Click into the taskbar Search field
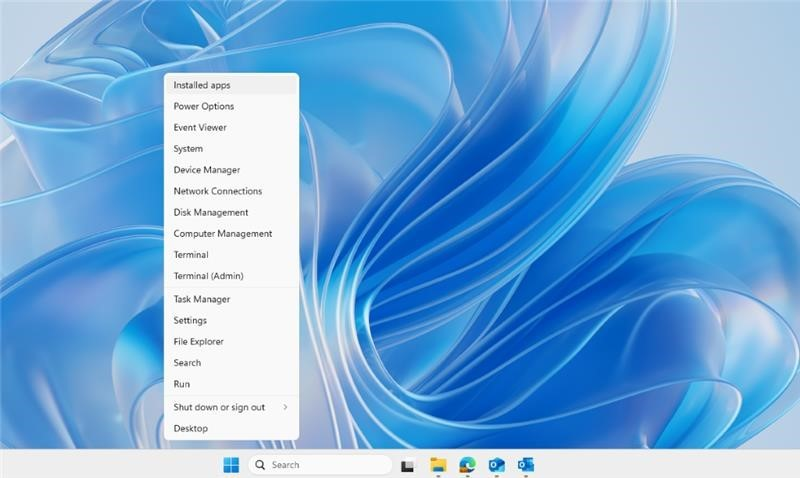This screenshot has height=478, width=800. 320,465
